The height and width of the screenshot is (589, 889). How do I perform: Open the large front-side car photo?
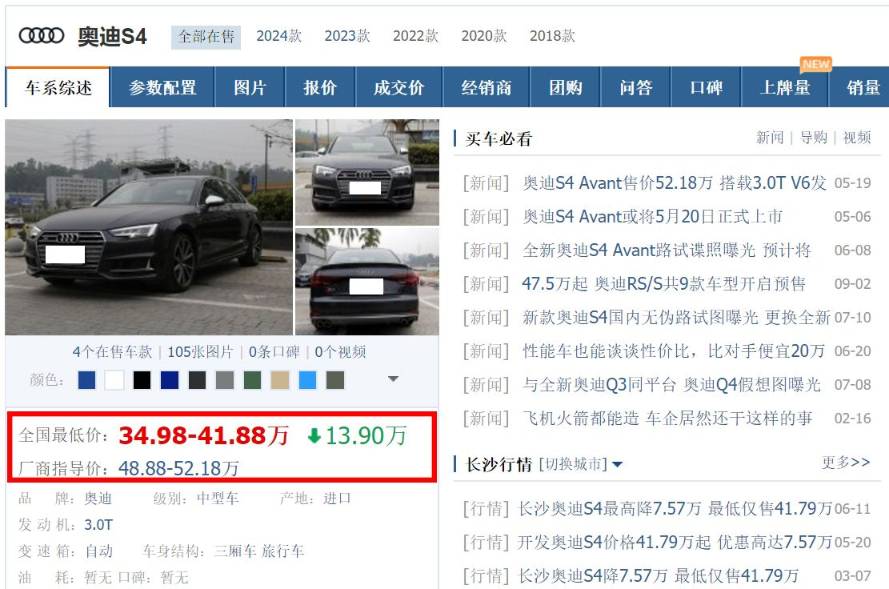tap(149, 227)
